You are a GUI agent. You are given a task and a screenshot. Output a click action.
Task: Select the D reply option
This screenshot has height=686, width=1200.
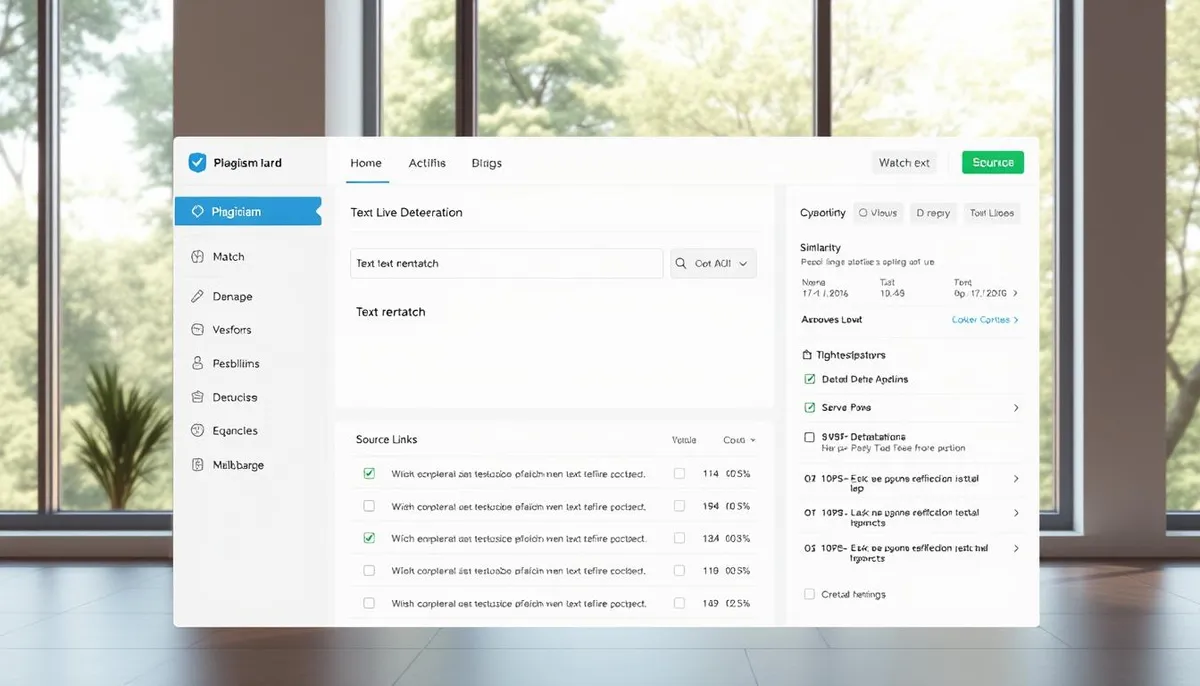click(x=932, y=213)
